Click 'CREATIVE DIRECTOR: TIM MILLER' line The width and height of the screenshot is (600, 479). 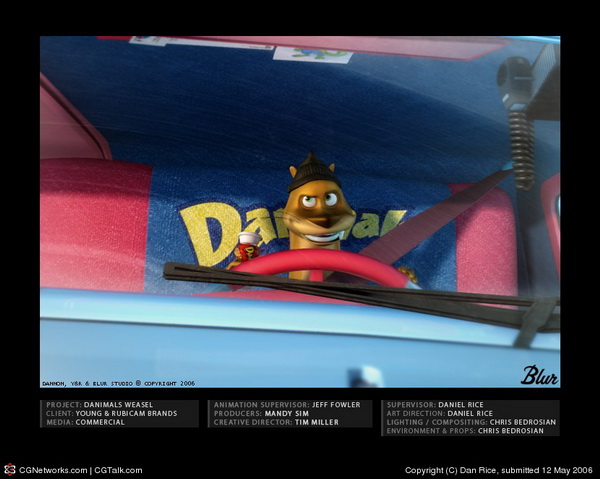click(x=276, y=422)
